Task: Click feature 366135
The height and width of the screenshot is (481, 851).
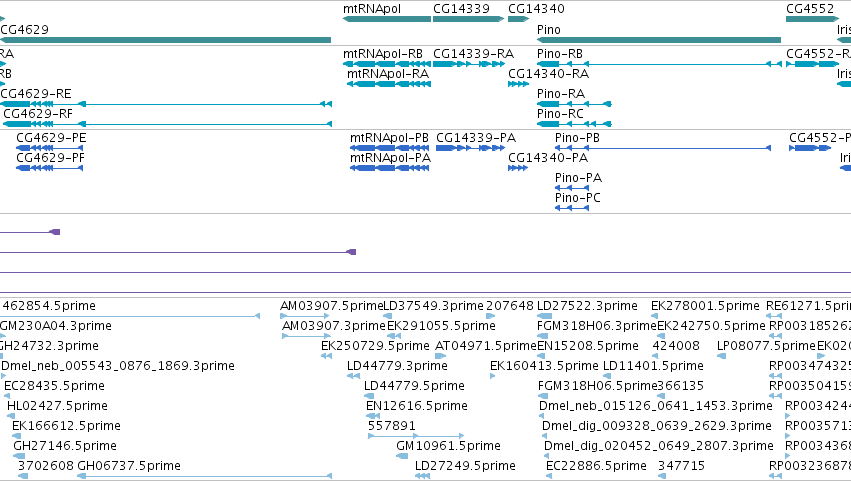Action: 681,386
